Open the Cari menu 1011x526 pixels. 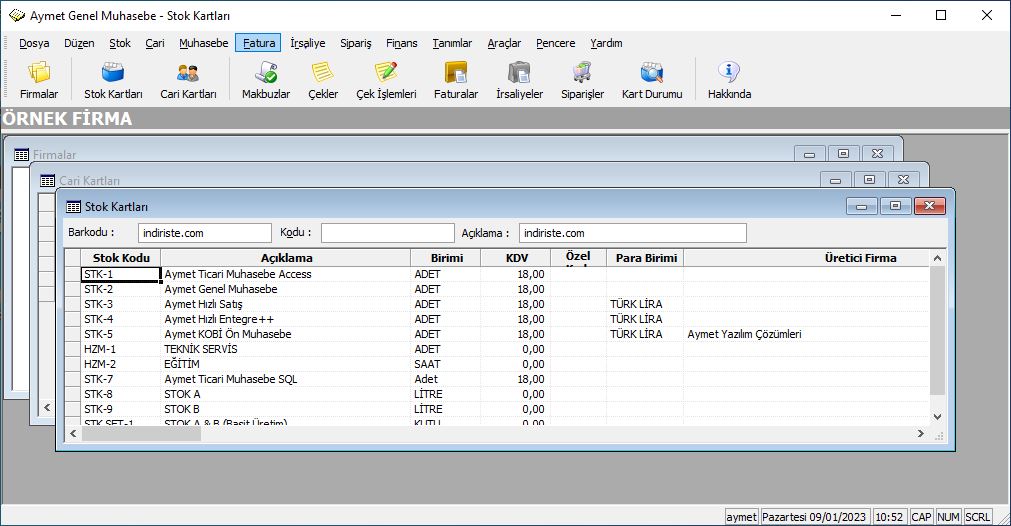[x=155, y=43]
